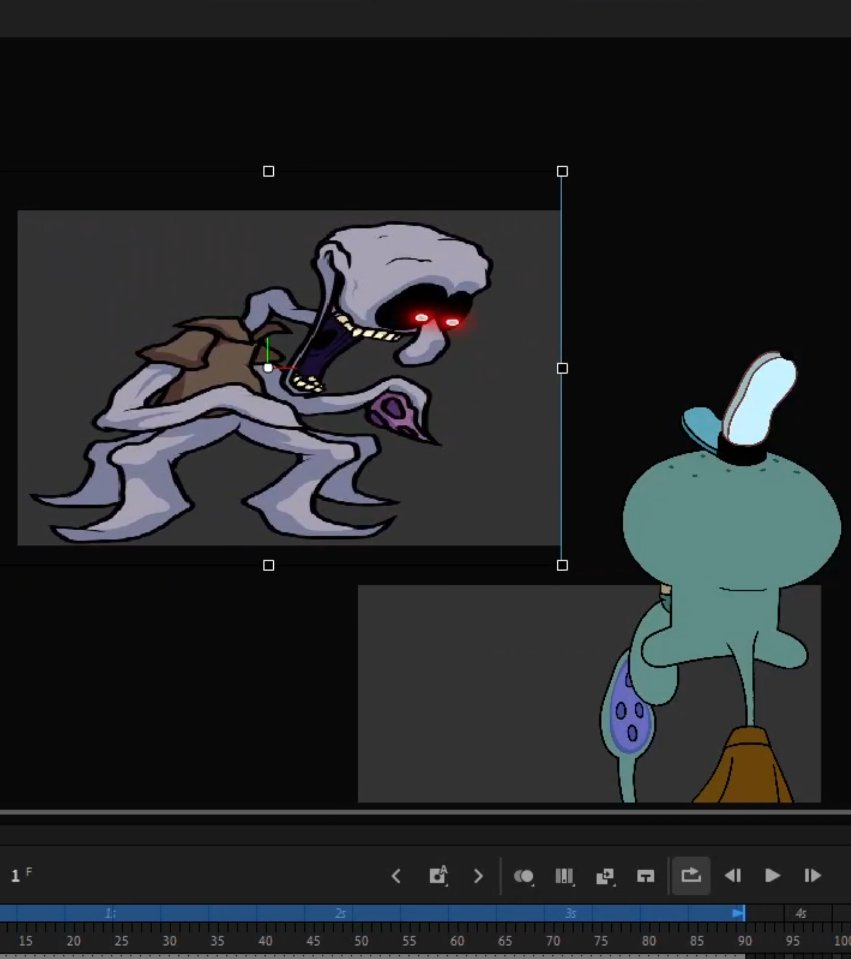Click the bottom-middle transform handle

pos(269,566)
